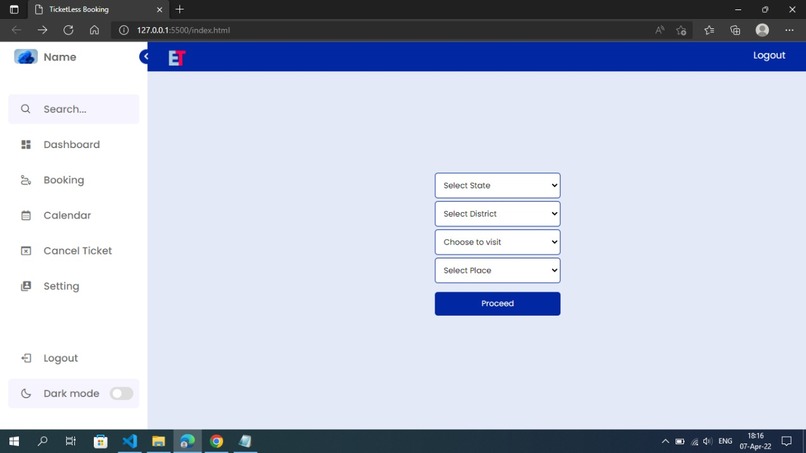Expand the Select Place dropdown
The image size is (806, 453).
point(497,270)
